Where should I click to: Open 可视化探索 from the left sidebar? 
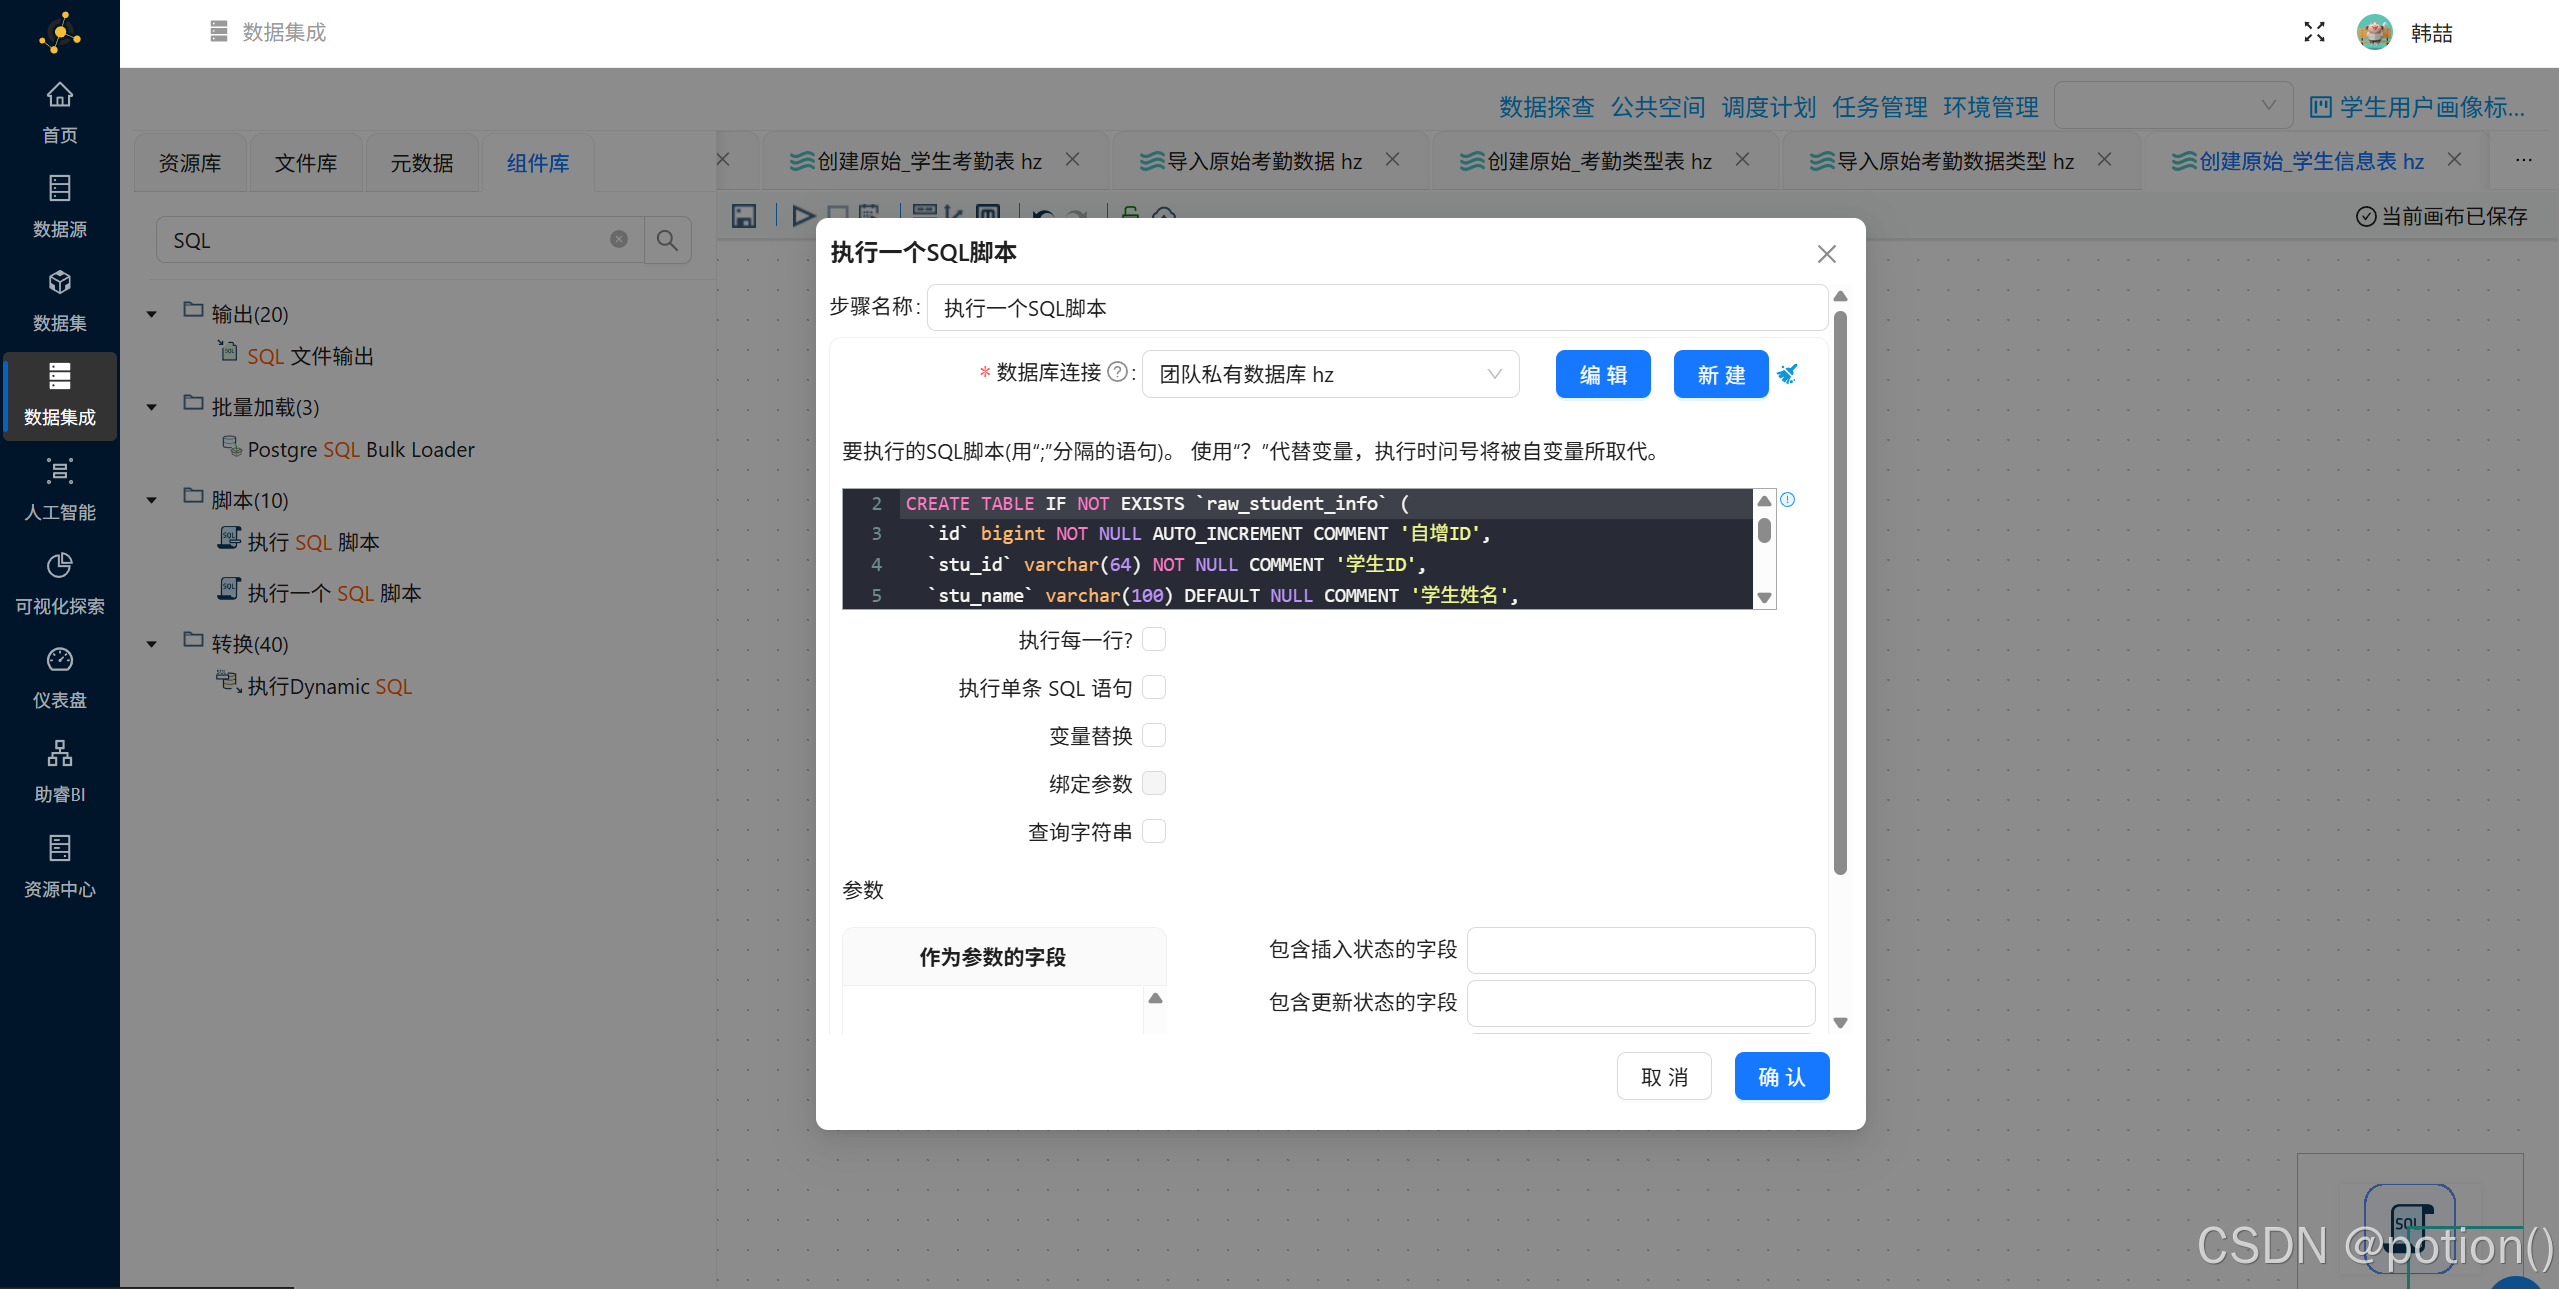[x=60, y=584]
